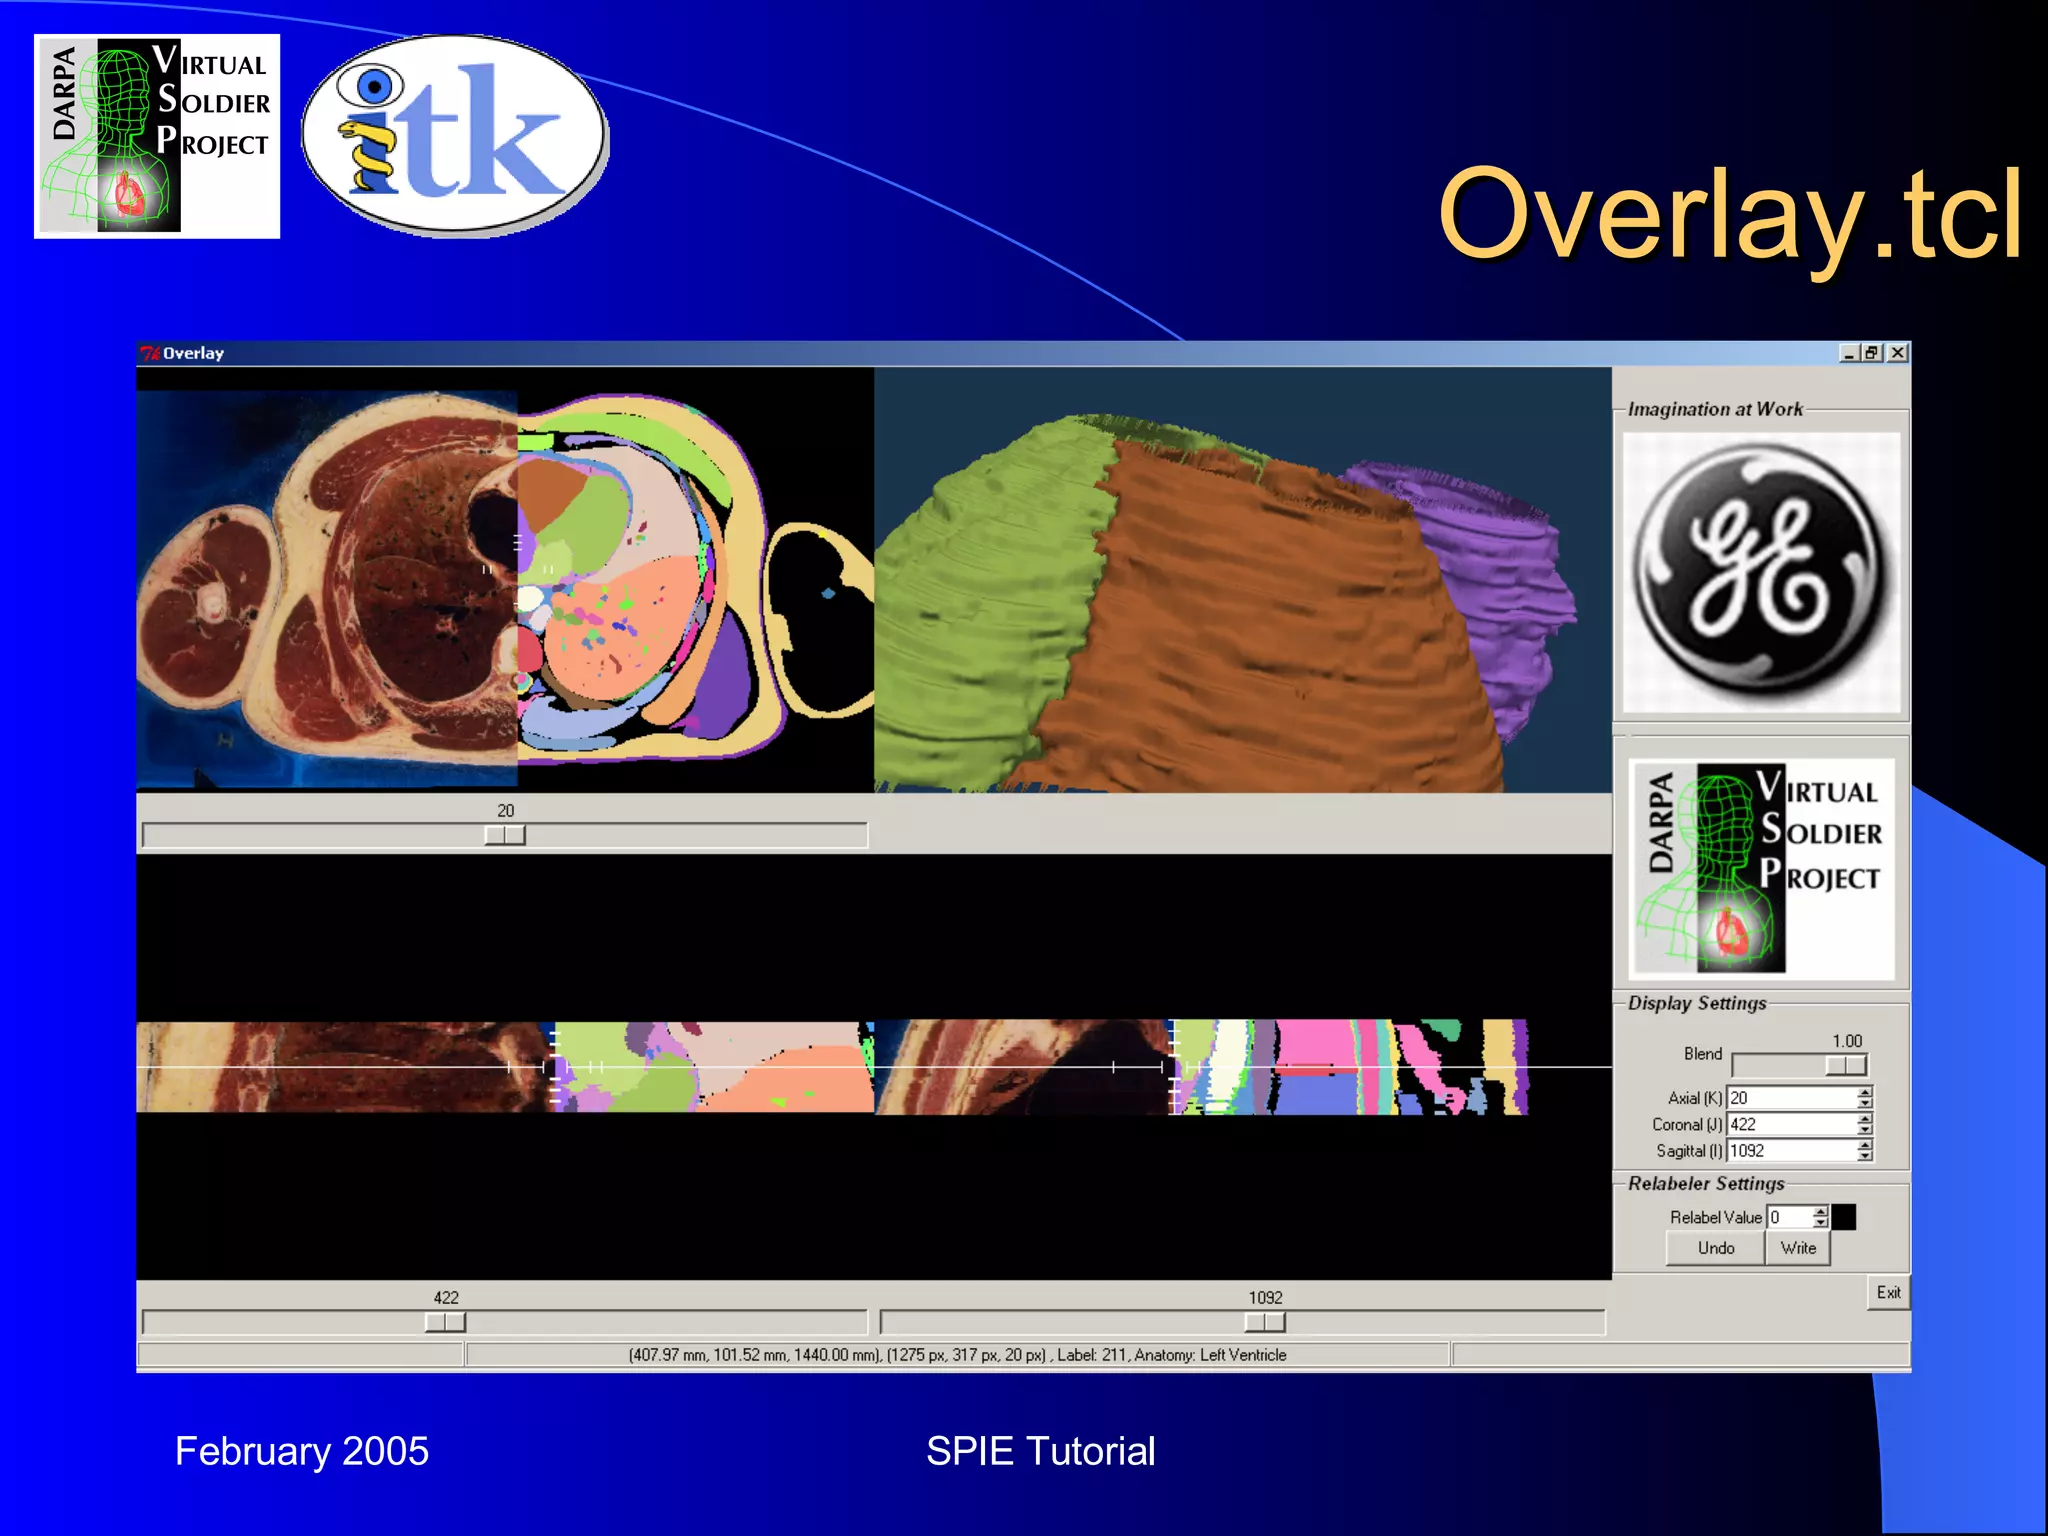Decrement the Coronal (J) spinbox down arrow
The height and width of the screenshot is (1536, 2048).
tap(1865, 1130)
